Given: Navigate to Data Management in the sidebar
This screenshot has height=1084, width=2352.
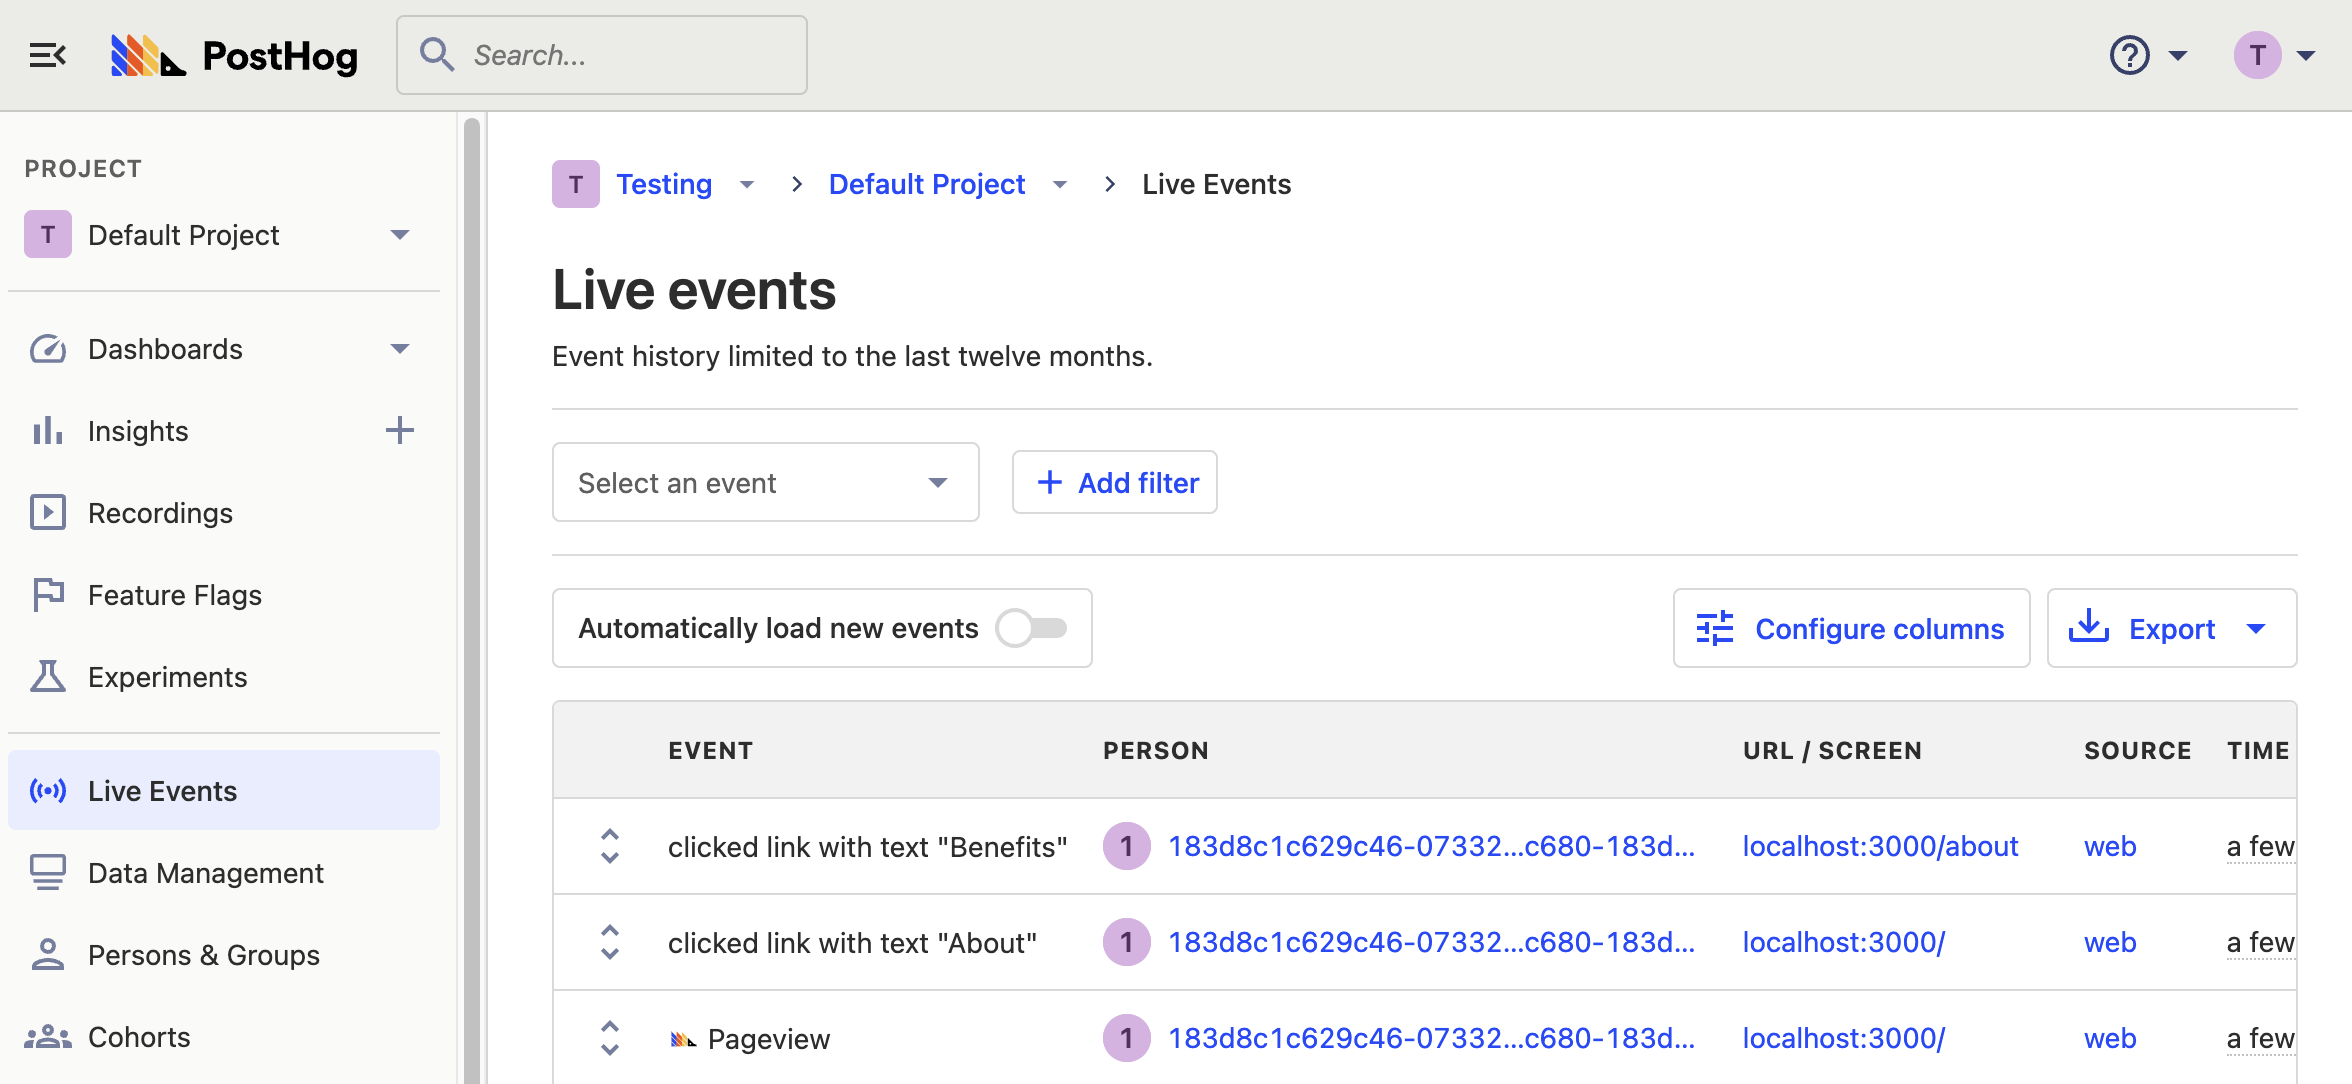Looking at the screenshot, I should point(205,873).
